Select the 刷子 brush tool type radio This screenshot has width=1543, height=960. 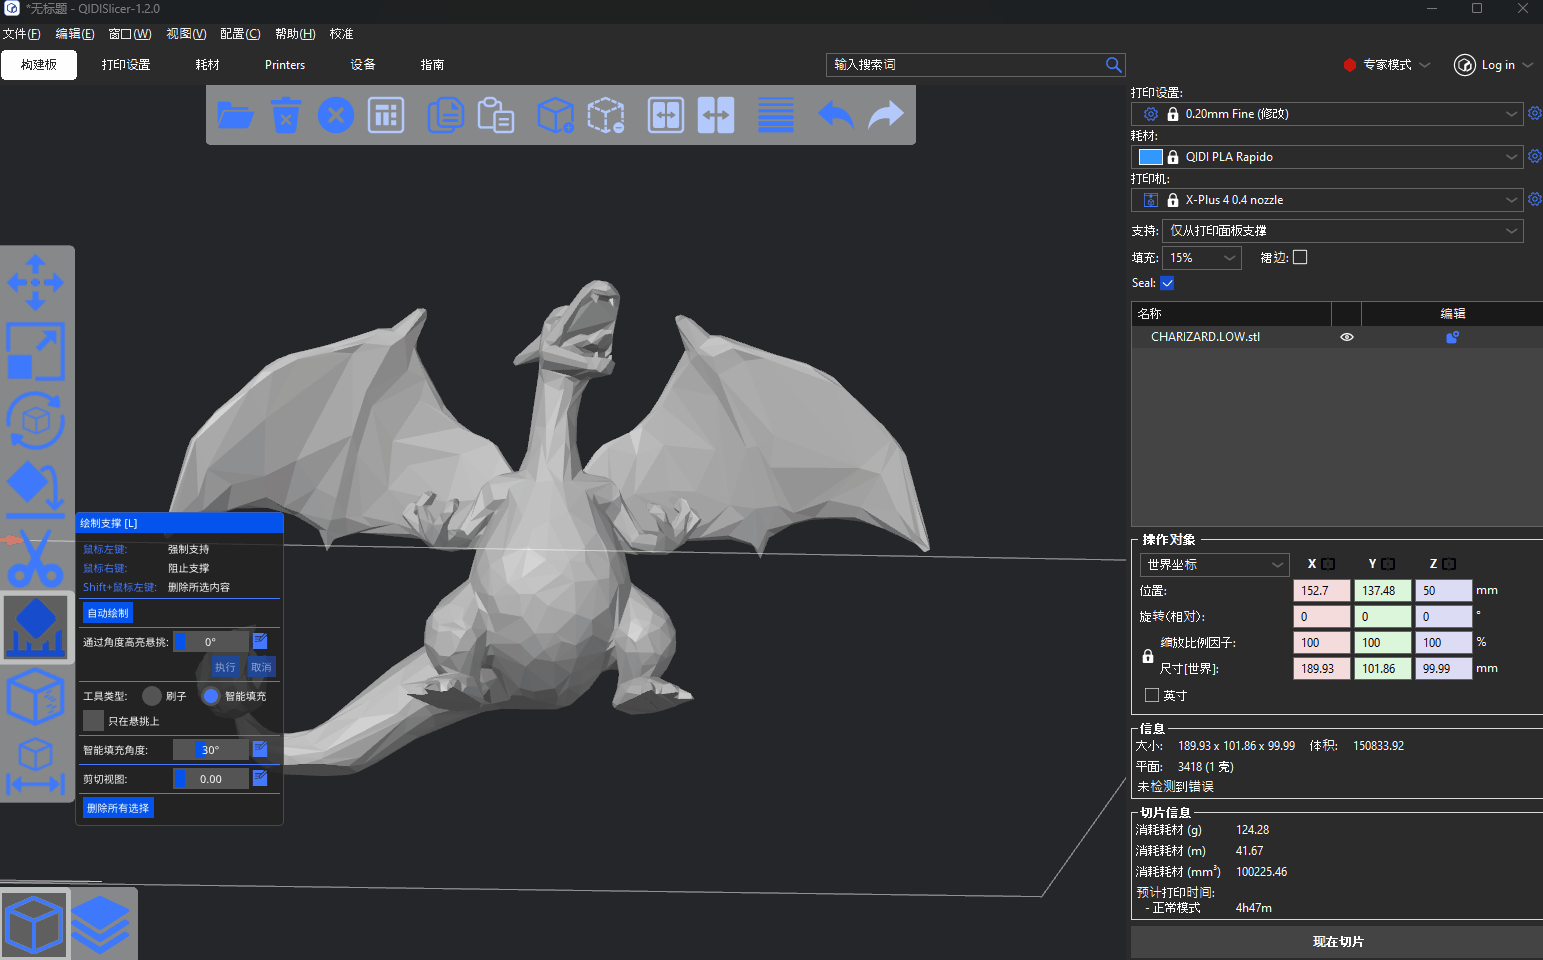pyautogui.click(x=152, y=696)
